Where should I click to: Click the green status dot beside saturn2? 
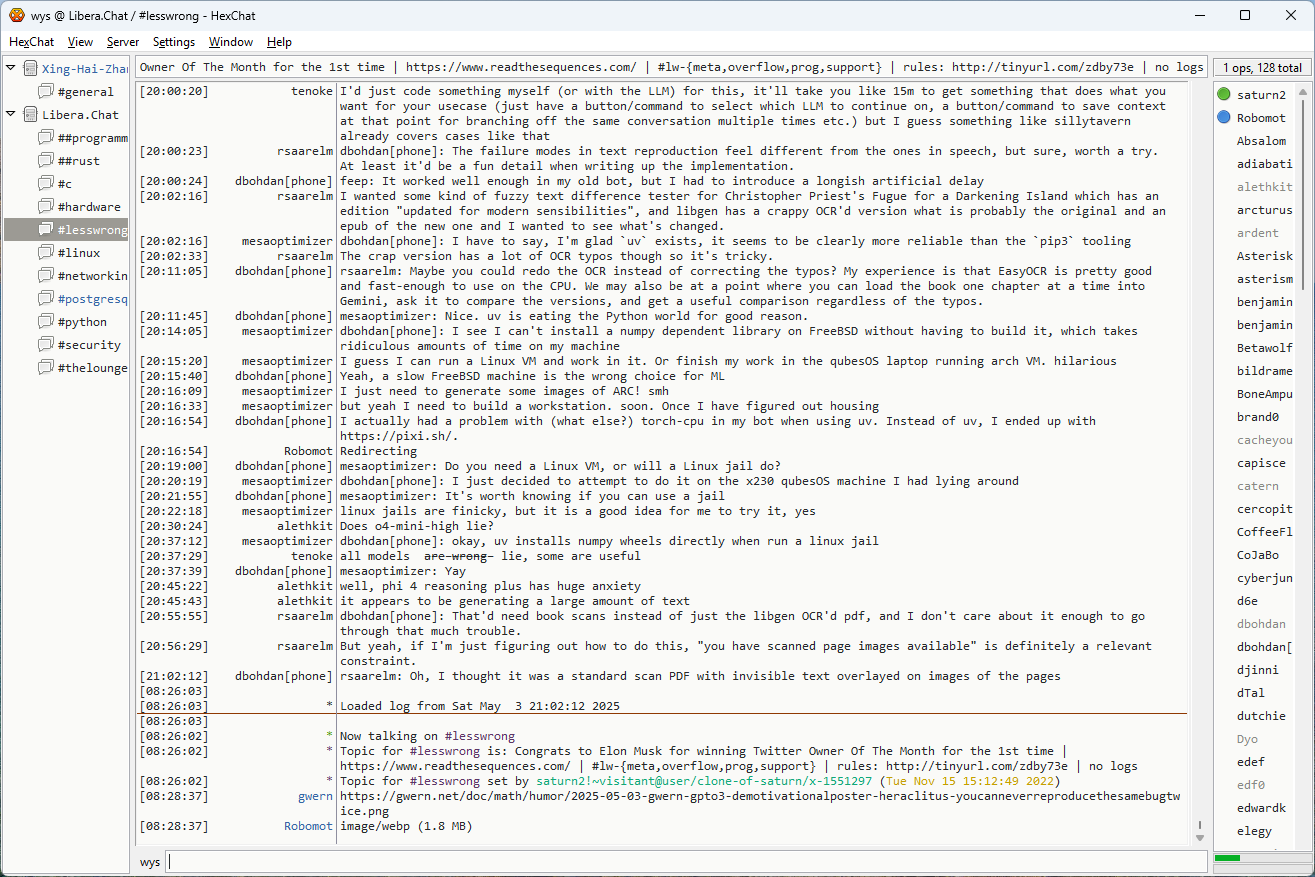(x=1224, y=95)
